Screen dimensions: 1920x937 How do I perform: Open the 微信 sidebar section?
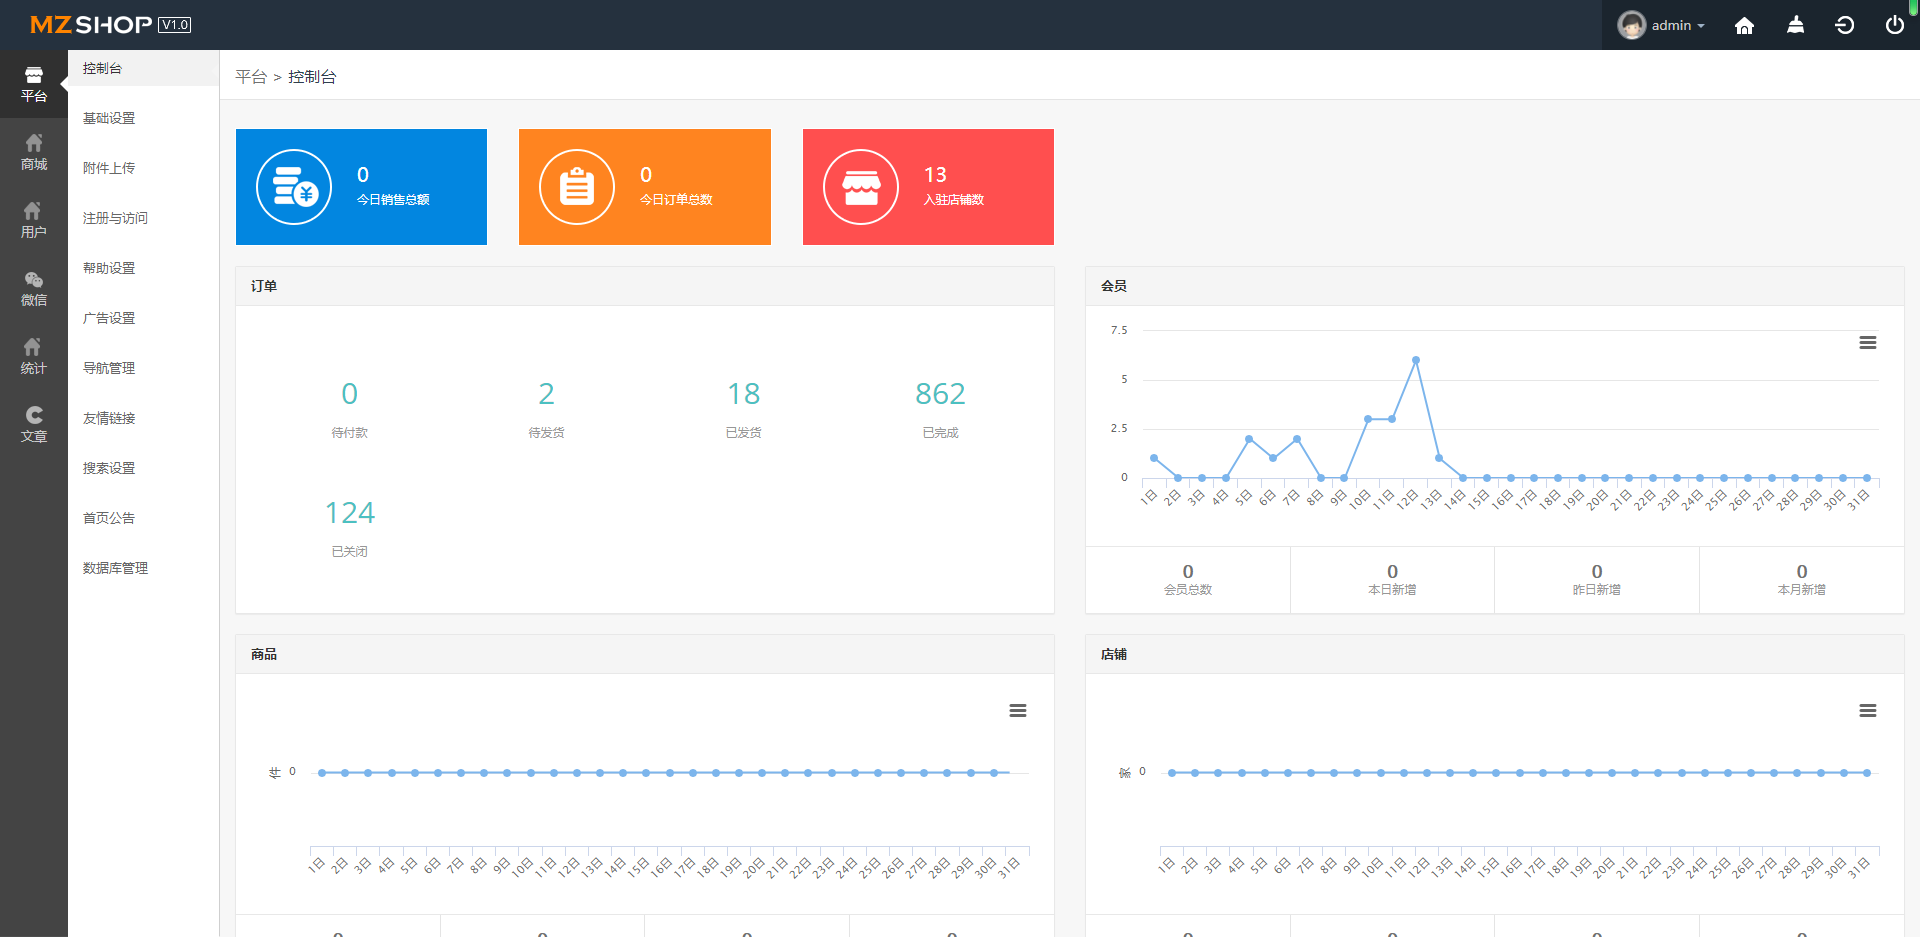34,288
